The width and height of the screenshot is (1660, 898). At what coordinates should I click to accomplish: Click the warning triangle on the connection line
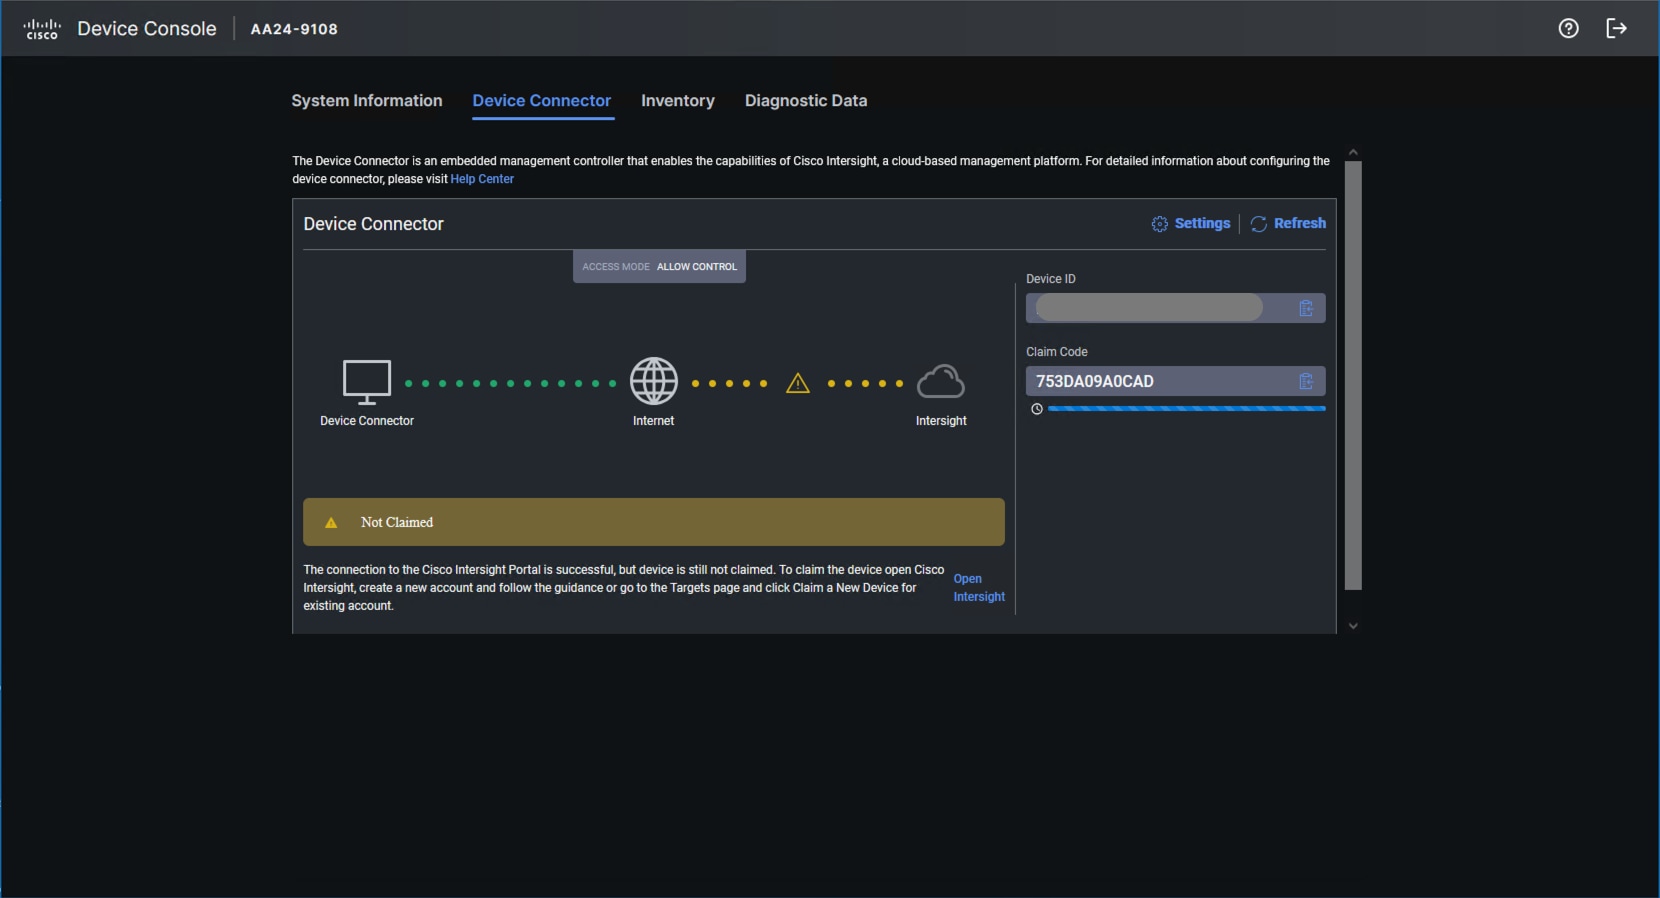pyautogui.click(x=798, y=383)
